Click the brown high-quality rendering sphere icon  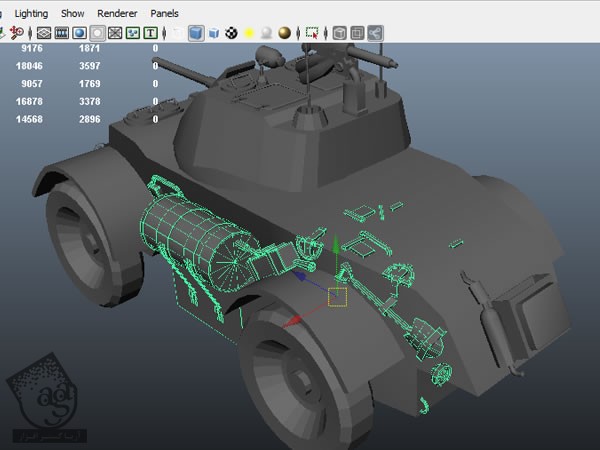pyautogui.click(x=284, y=33)
